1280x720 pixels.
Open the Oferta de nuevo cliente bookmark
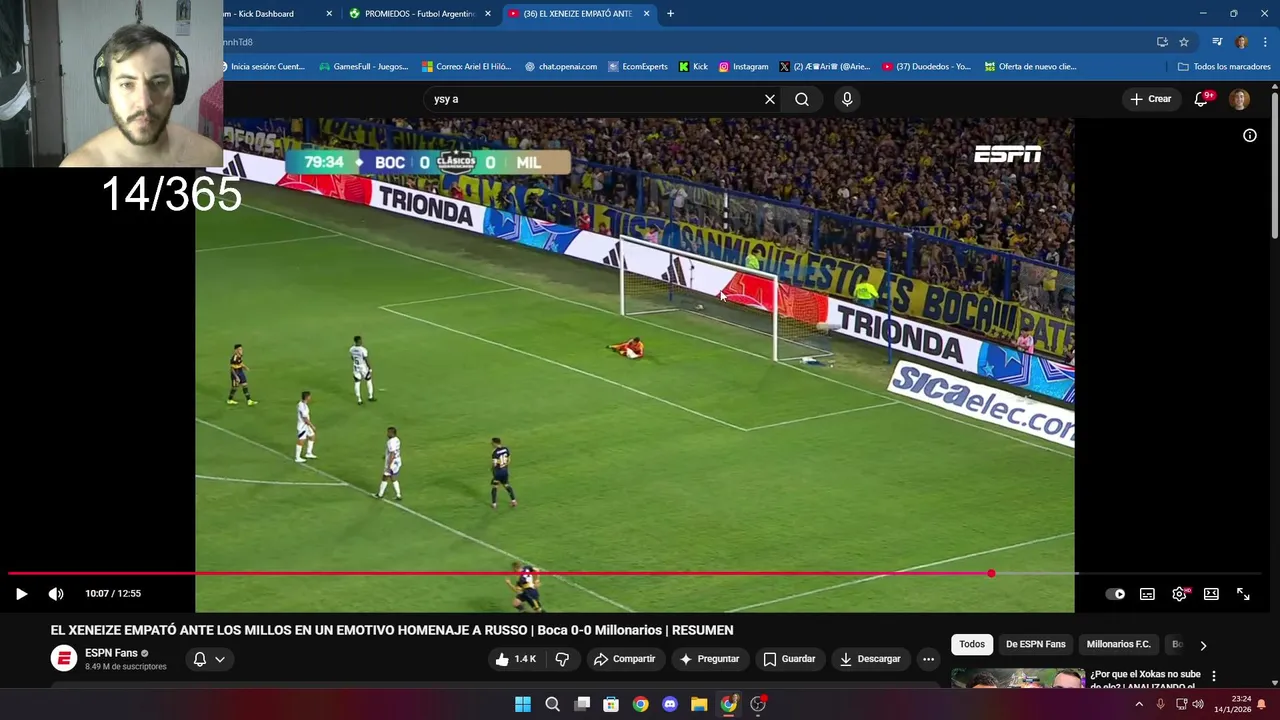[x=1031, y=67]
